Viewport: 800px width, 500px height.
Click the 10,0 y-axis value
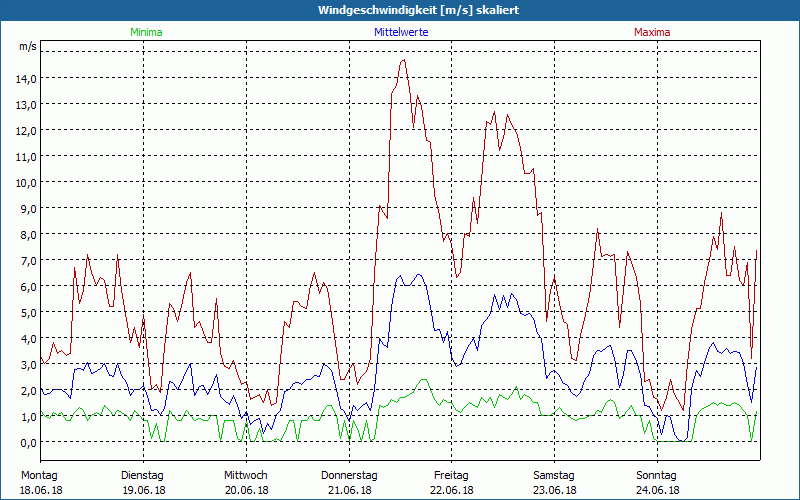(26, 182)
